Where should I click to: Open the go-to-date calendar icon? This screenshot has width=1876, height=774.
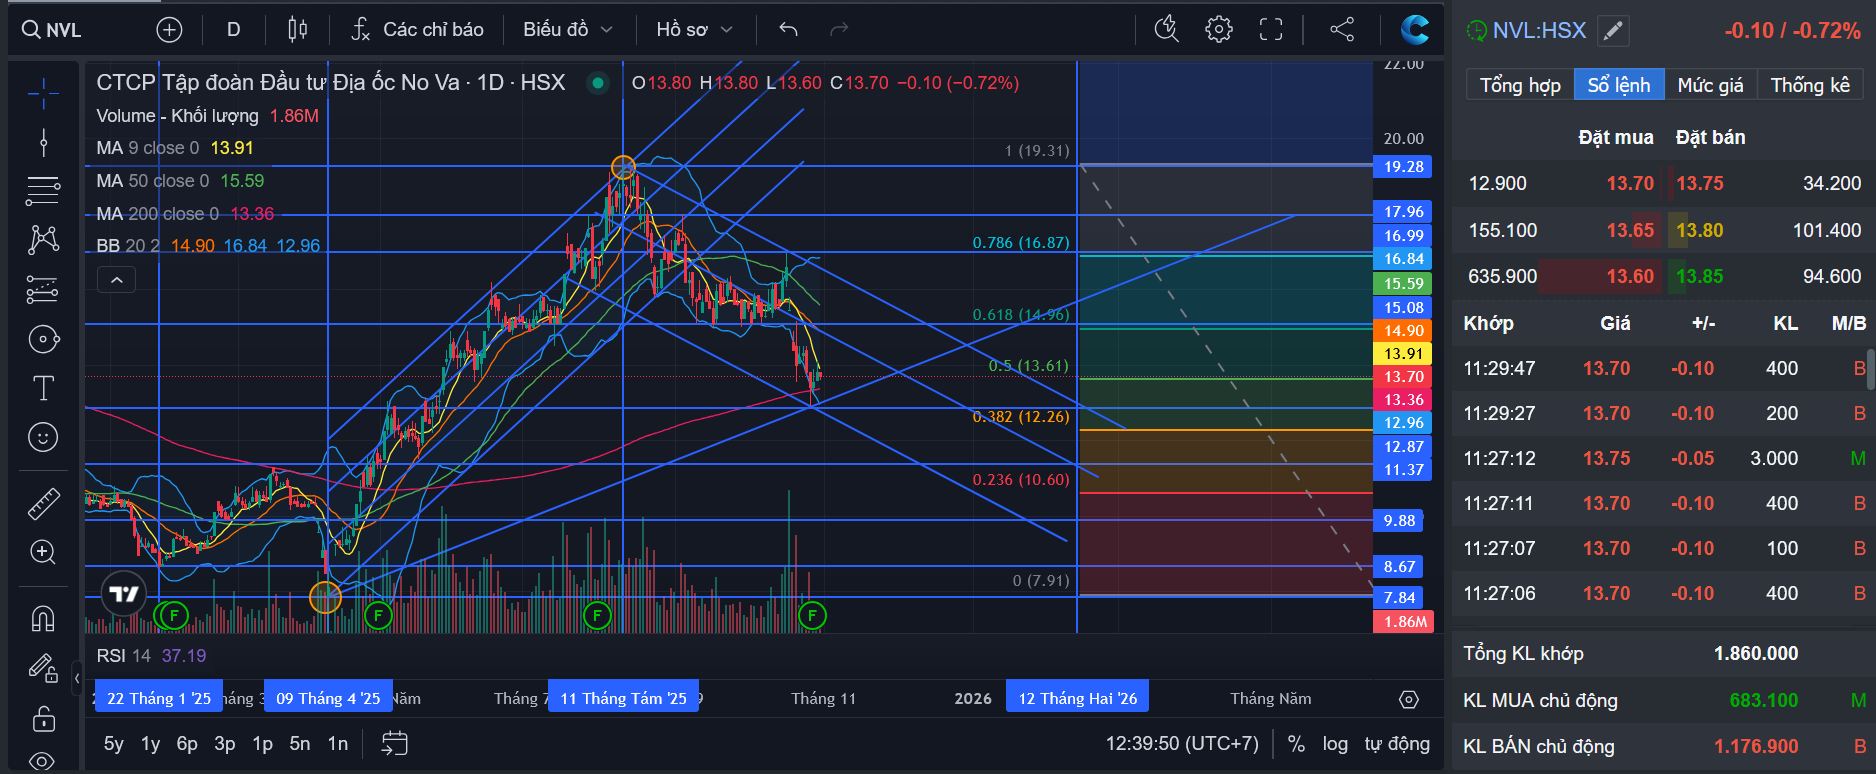(x=395, y=743)
